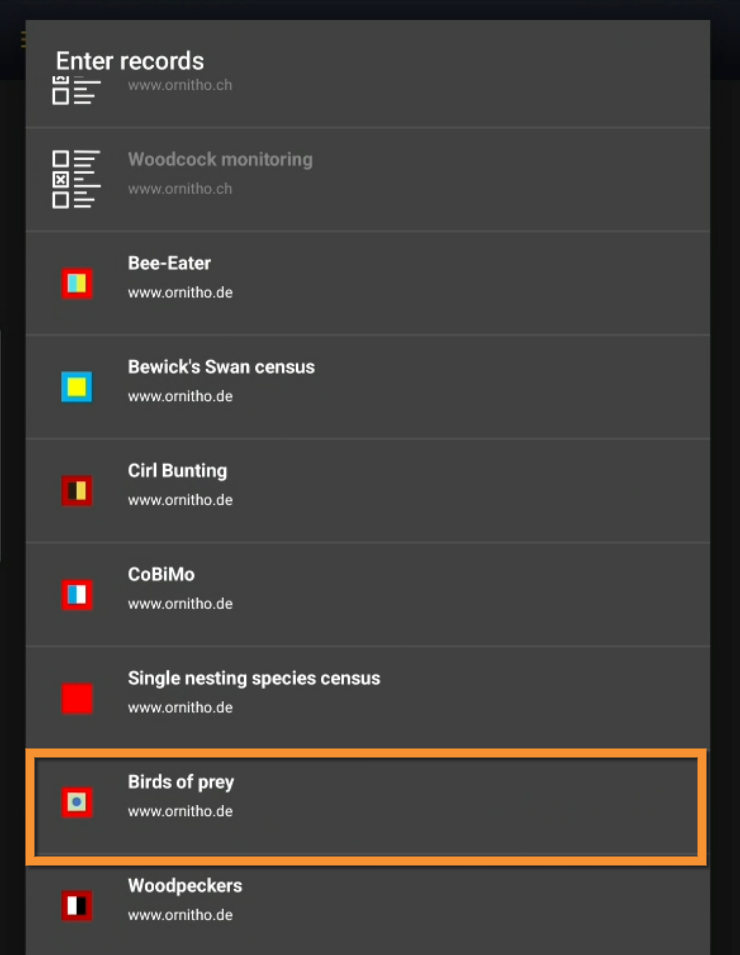
Task: Click the Cirl Bunting protocol icon
Action: 77,491
